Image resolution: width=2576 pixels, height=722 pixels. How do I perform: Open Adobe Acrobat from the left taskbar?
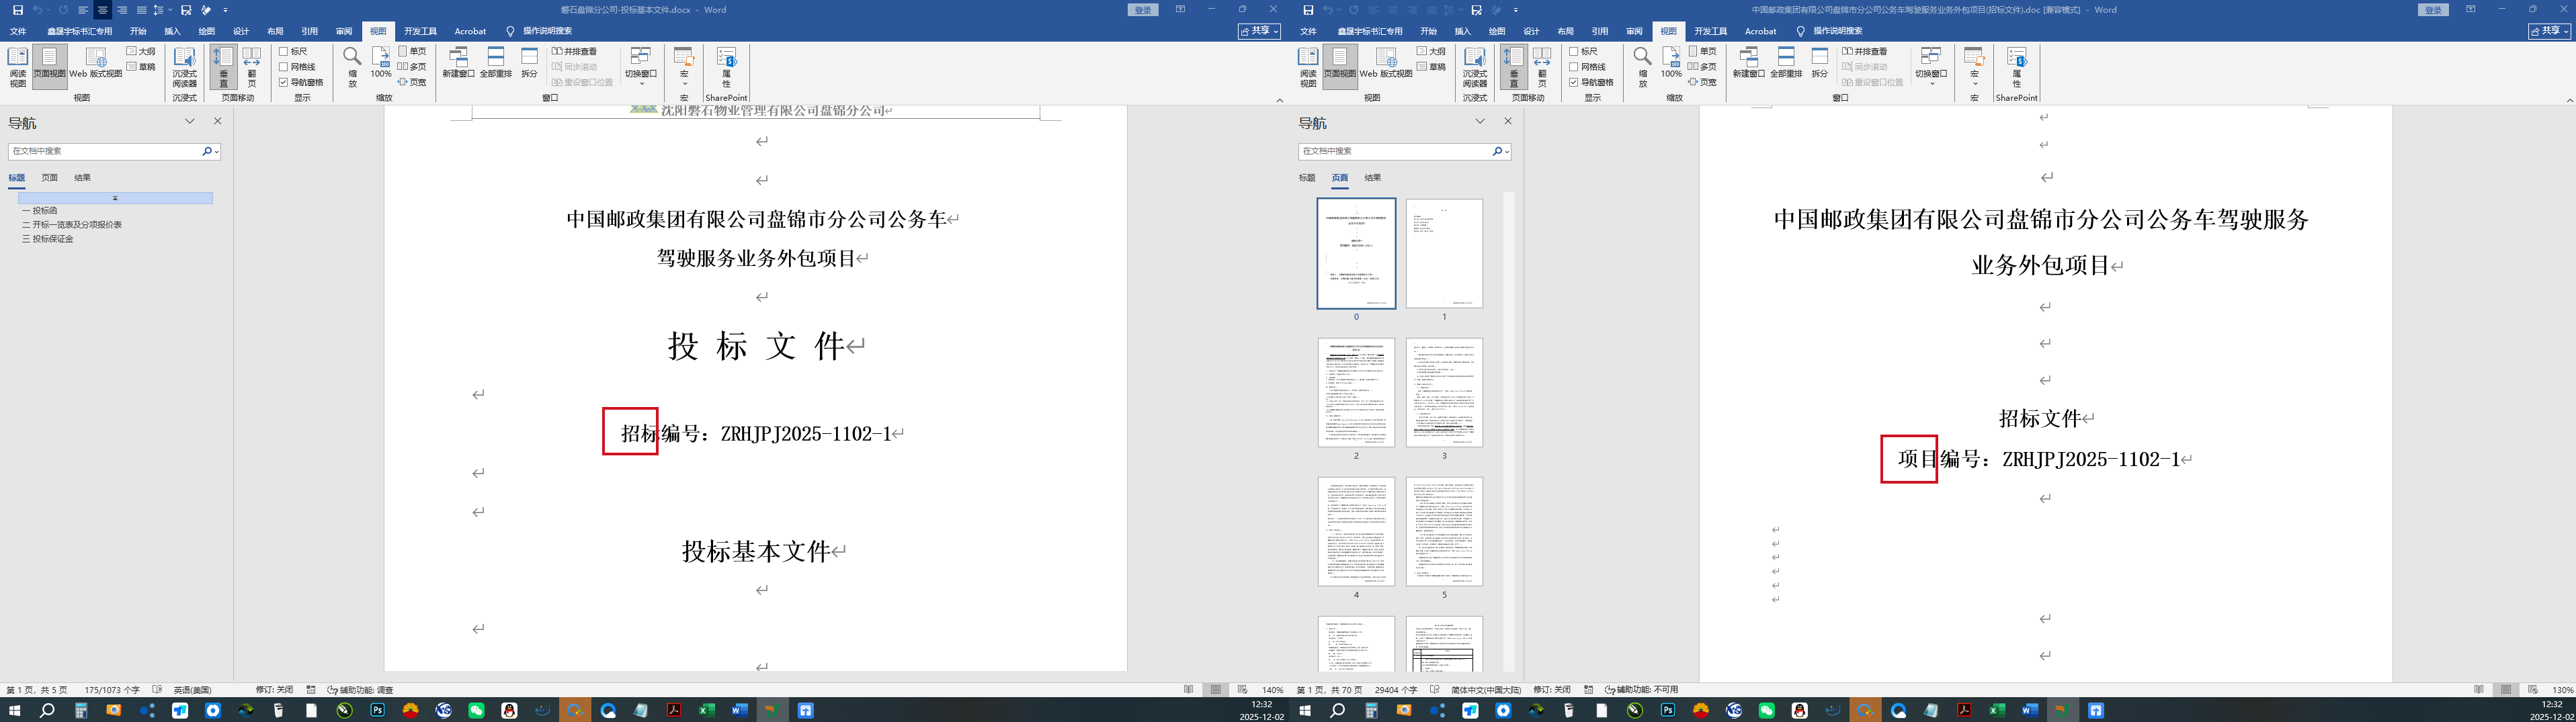pos(674,711)
